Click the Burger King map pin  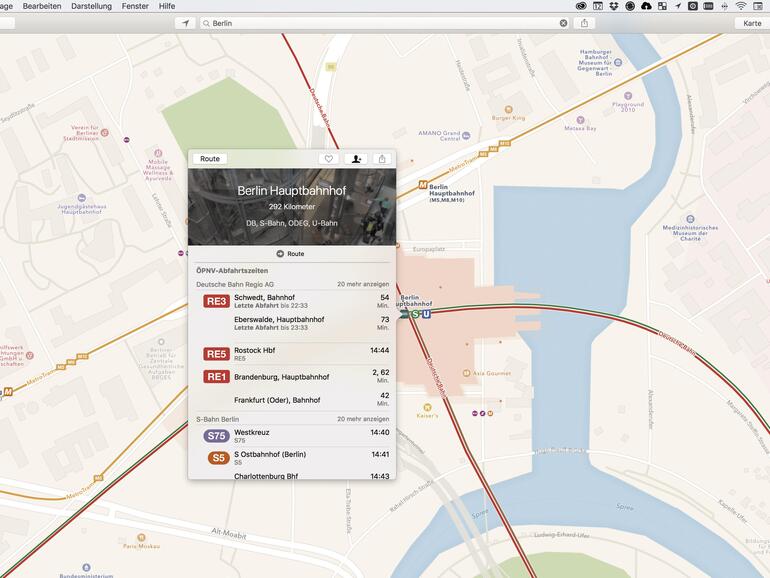[x=509, y=110]
